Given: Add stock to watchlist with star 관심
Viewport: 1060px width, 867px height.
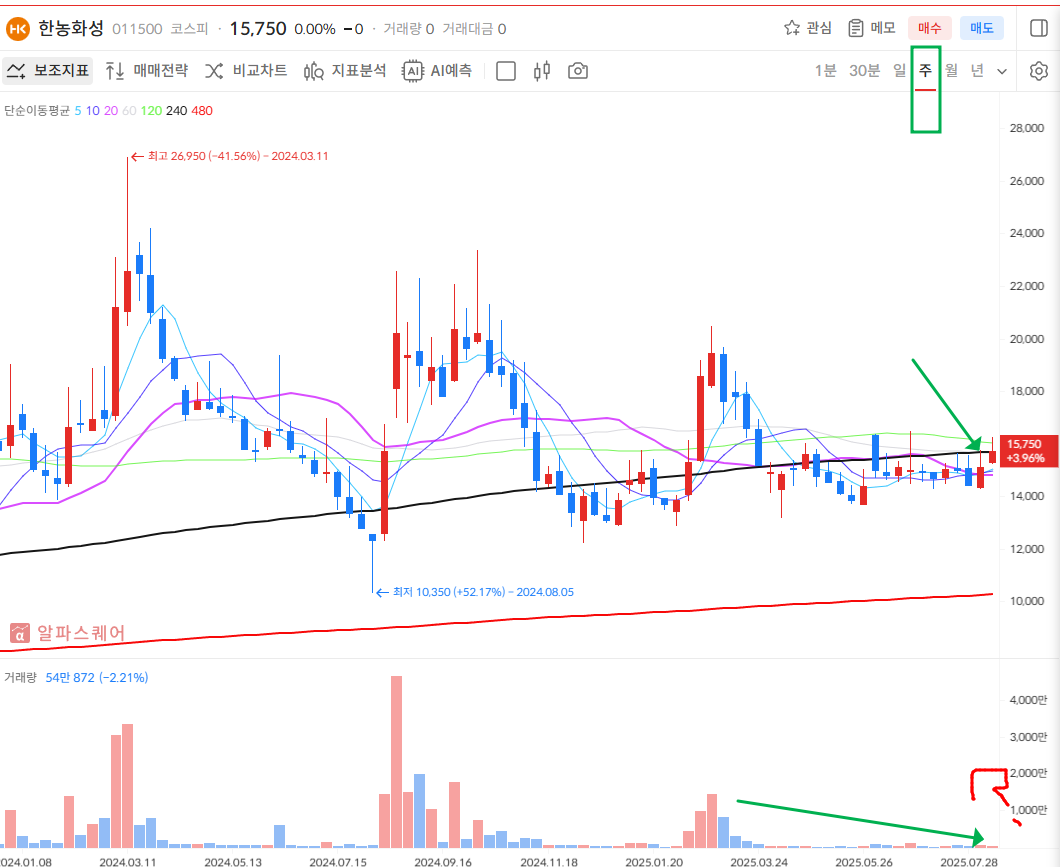Looking at the screenshot, I should pyautogui.click(x=808, y=28).
